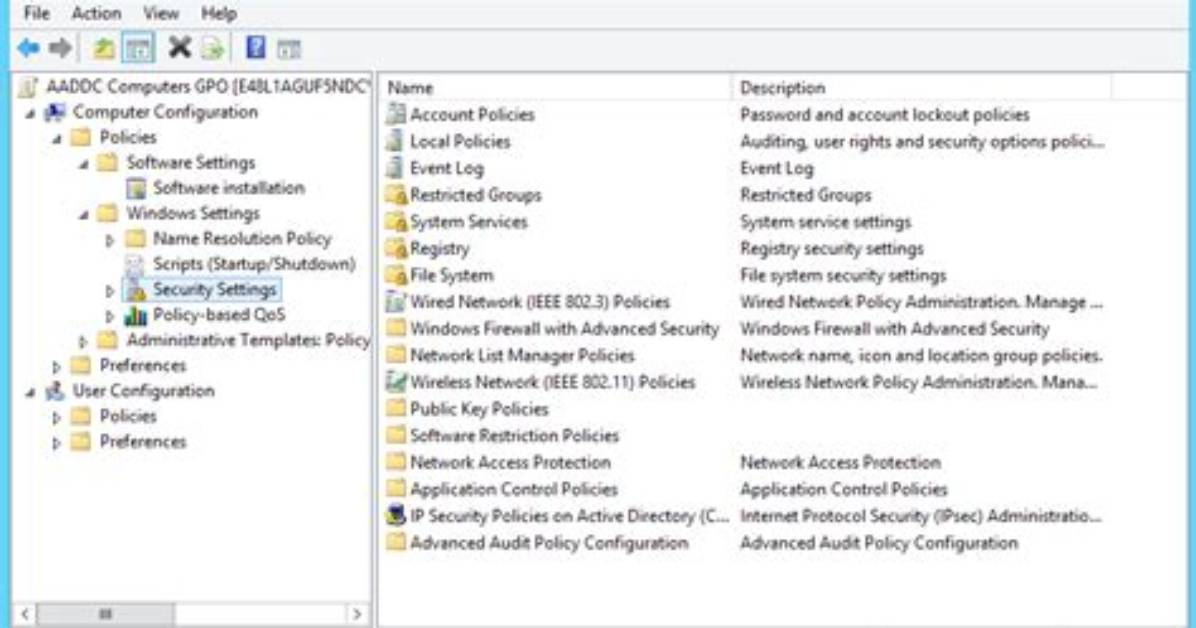Expand the Policy-based QoS node
Image resolution: width=1196 pixels, height=628 pixels.
pos(110,315)
